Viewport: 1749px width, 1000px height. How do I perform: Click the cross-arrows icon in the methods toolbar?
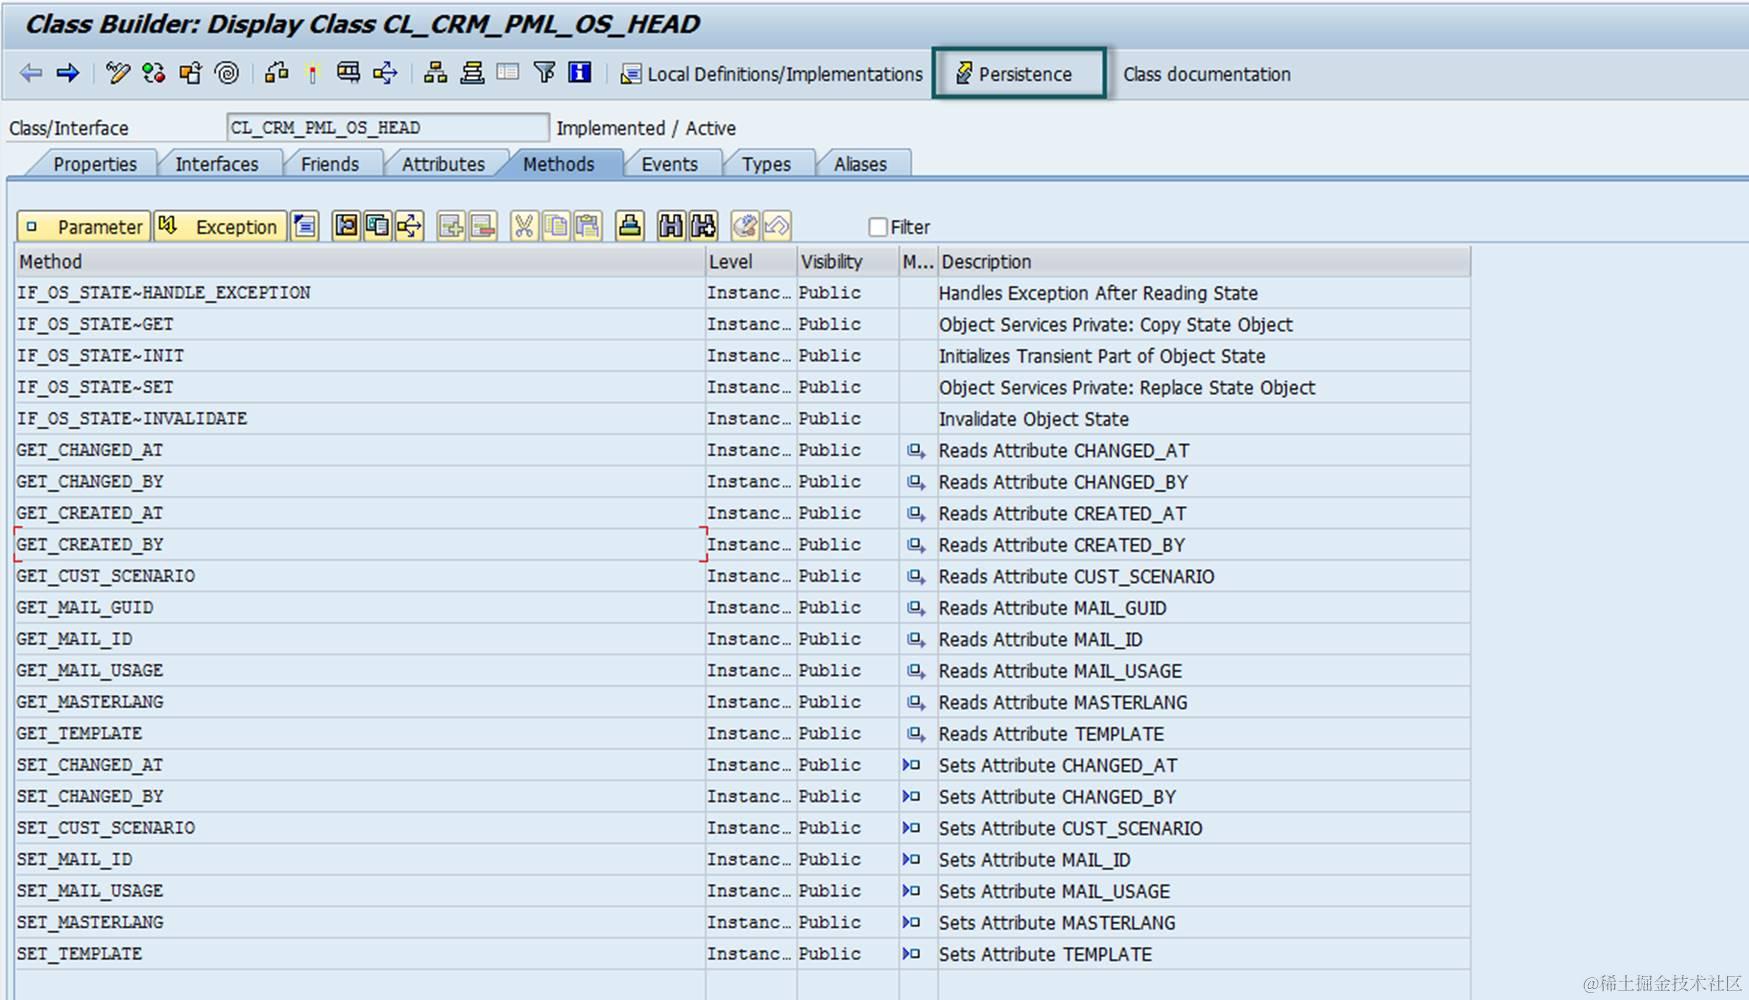coord(409,227)
